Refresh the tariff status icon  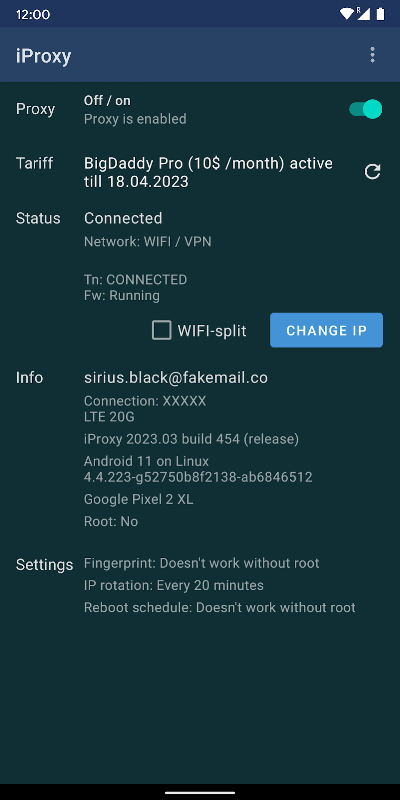point(372,172)
